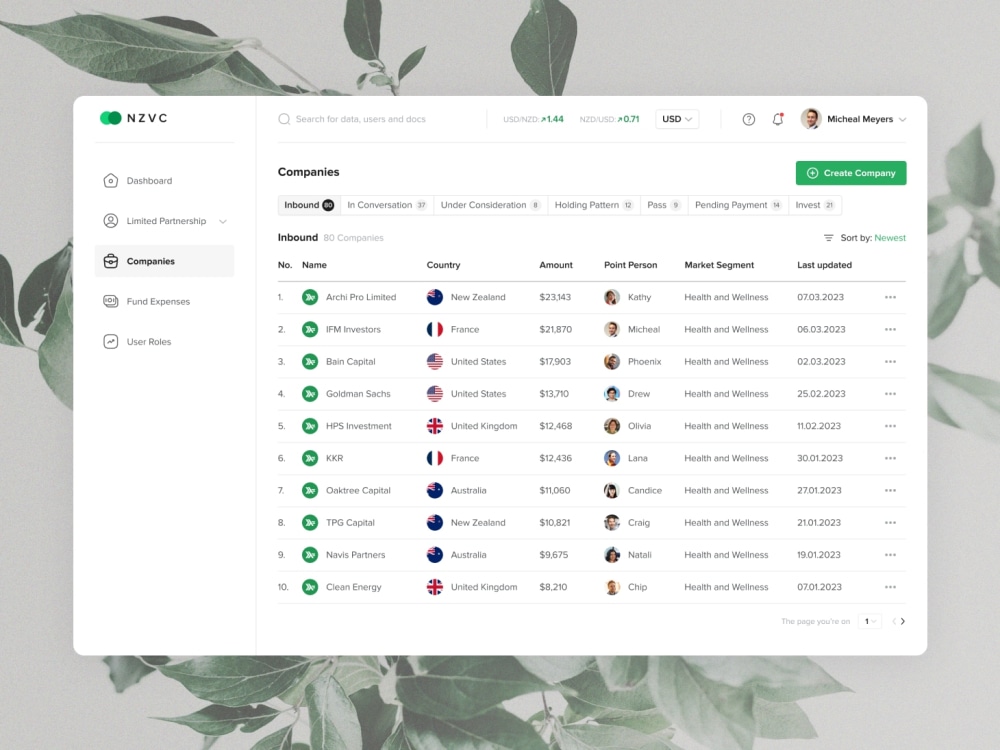Image resolution: width=1000 pixels, height=750 pixels.
Task: Go to the previous page arrow
Action: (x=894, y=621)
